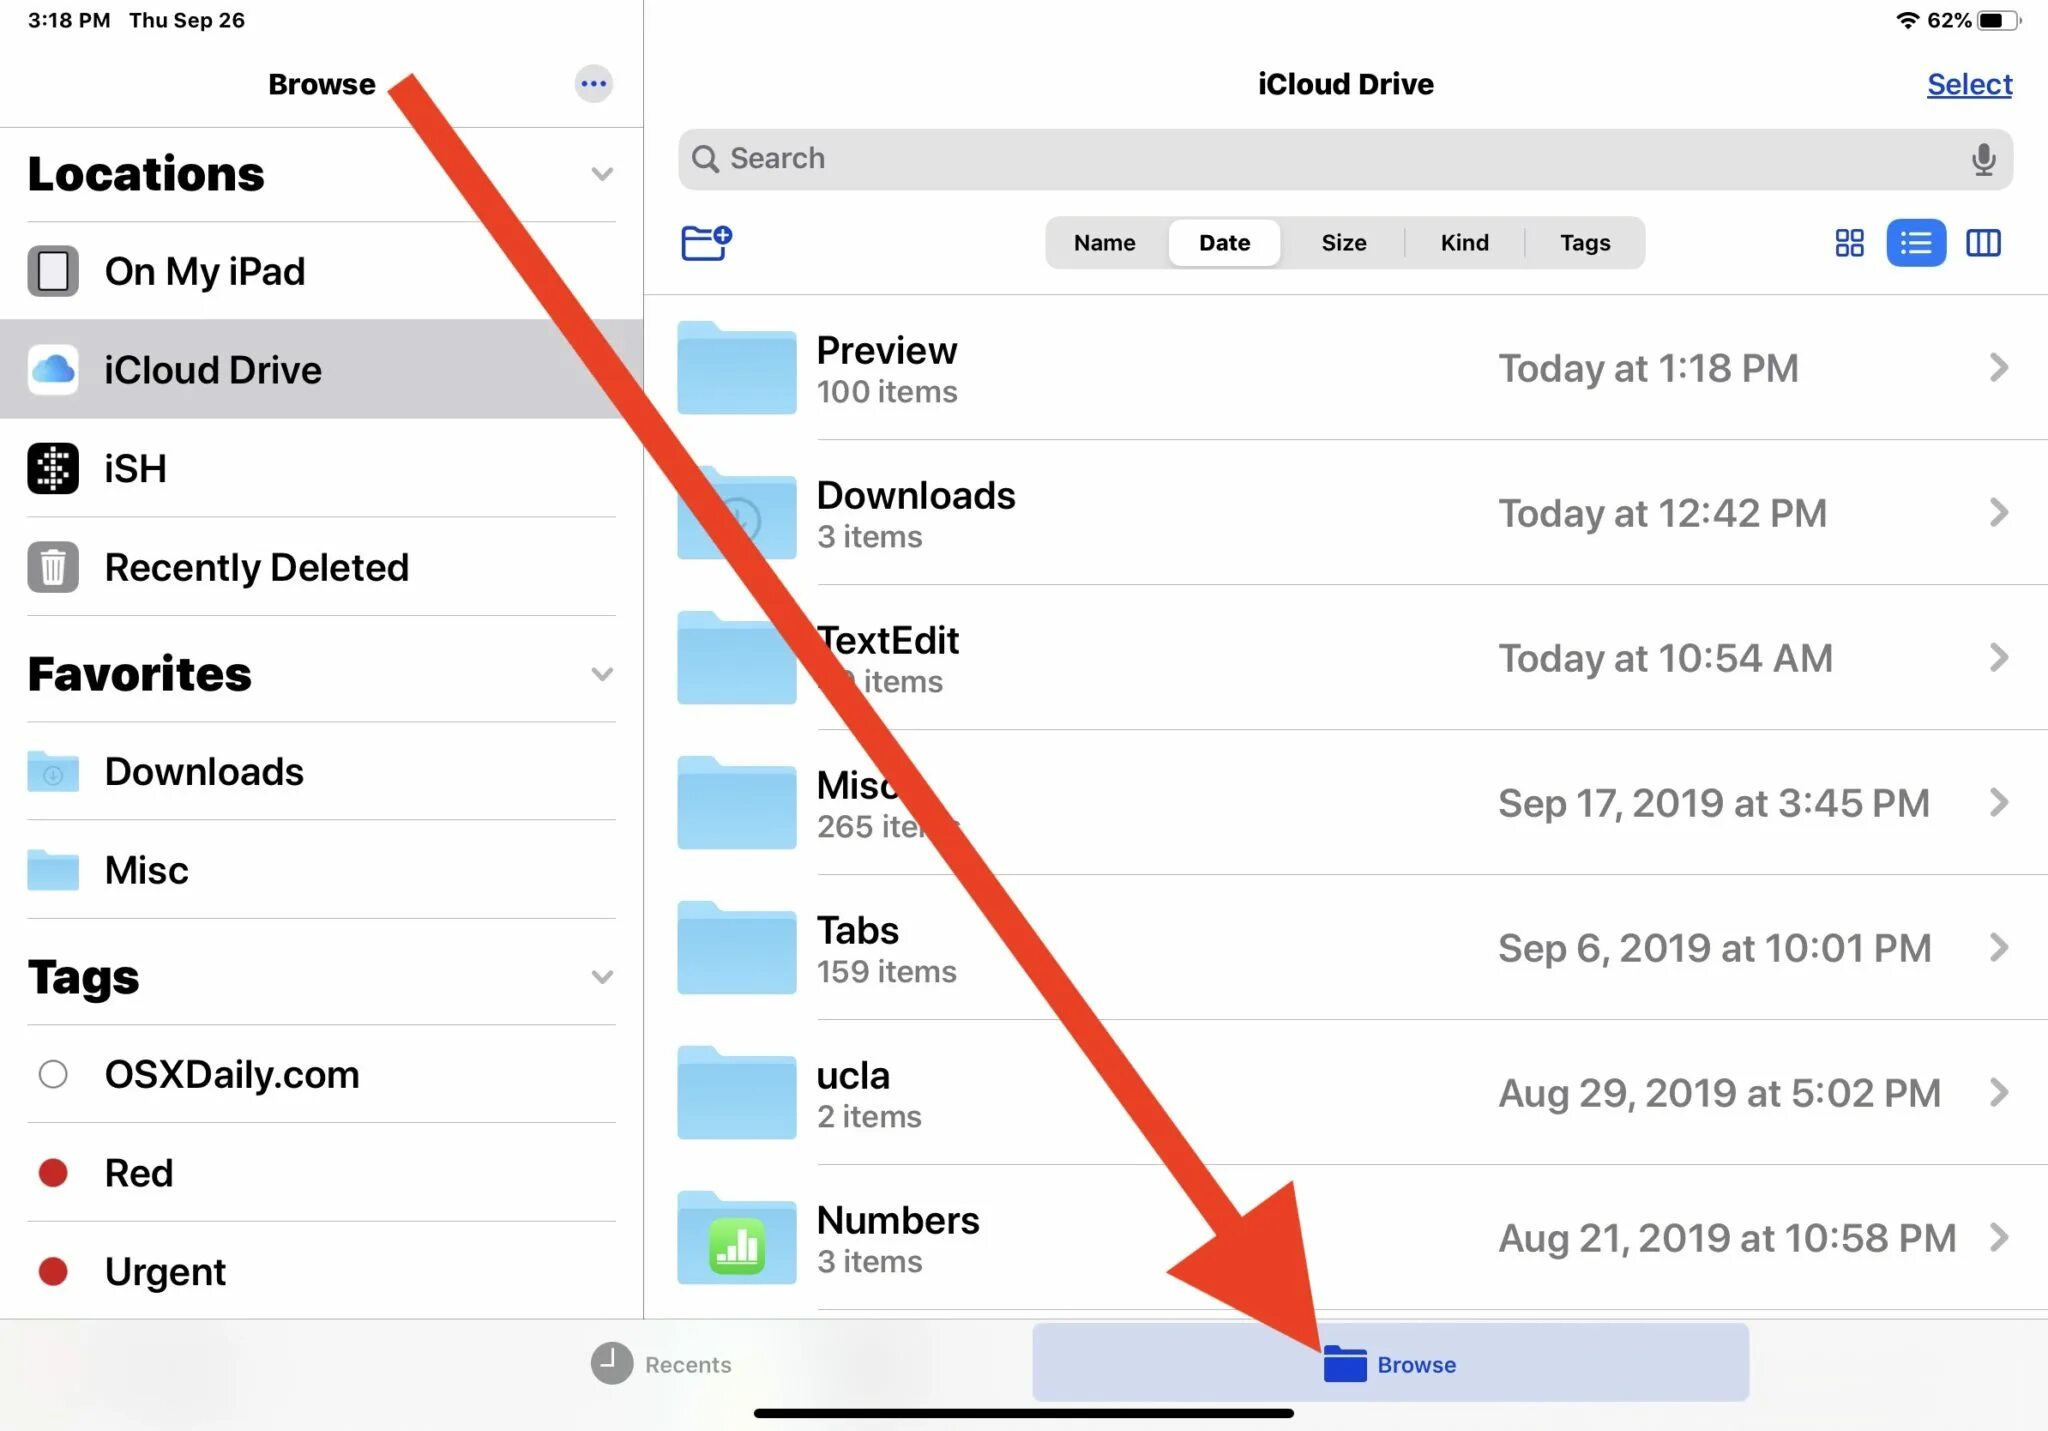Viewport: 2048px width, 1431px height.
Task: Tap 'Today at 12:42 PM' date
Action: [x=1662, y=513]
